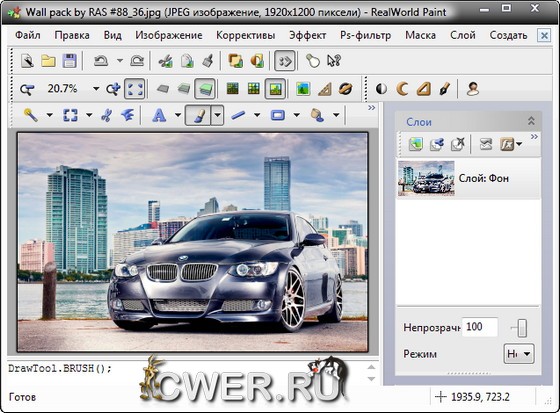560x413 pixels.
Task: Click the opacity value field 100
Action: pos(479,327)
